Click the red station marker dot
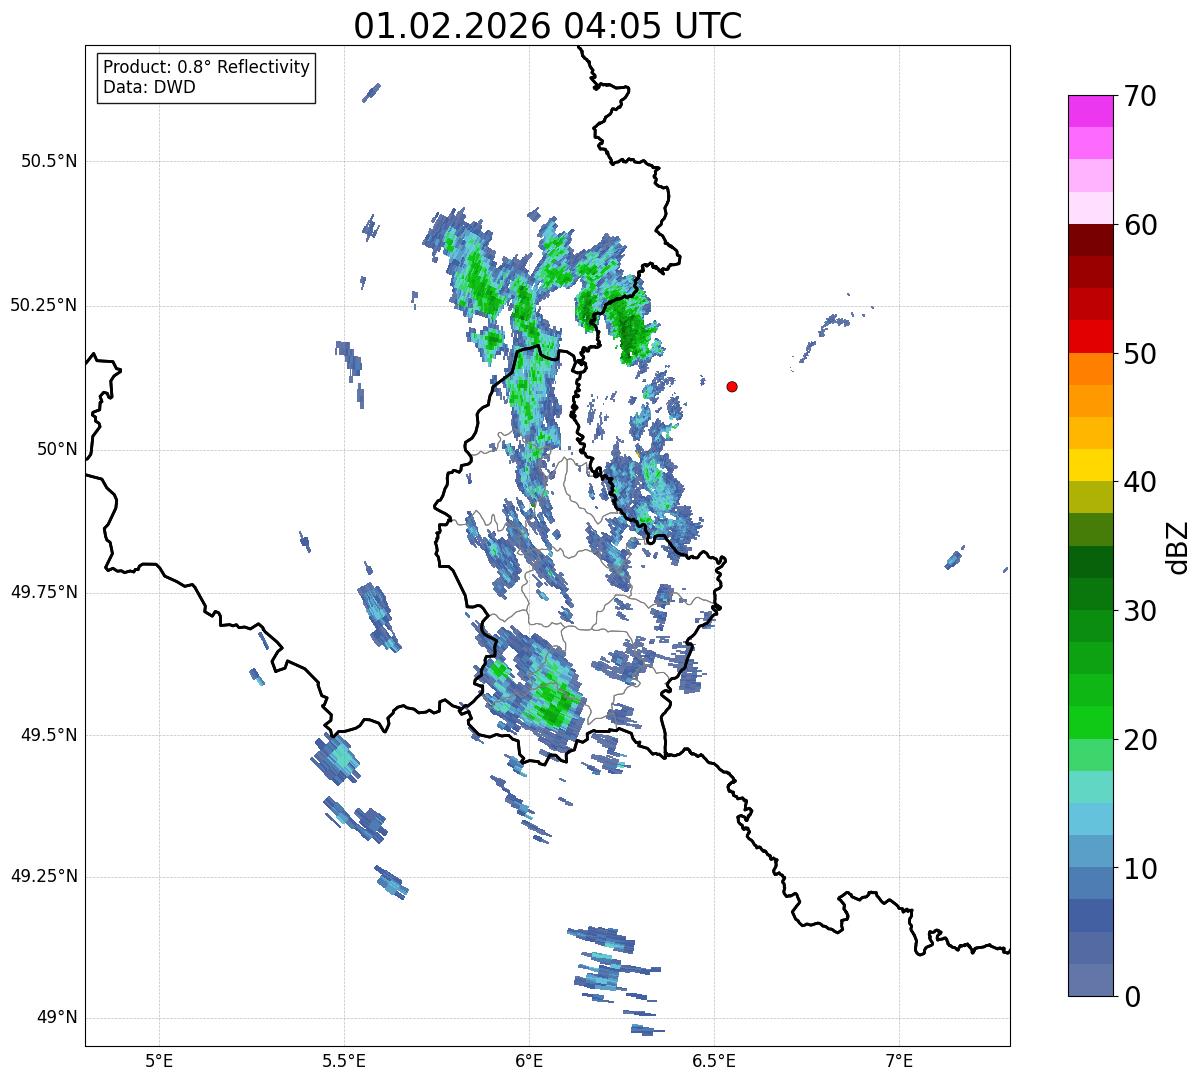The height and width of the screenshot is (1081, 1202). tap(732, 386)
